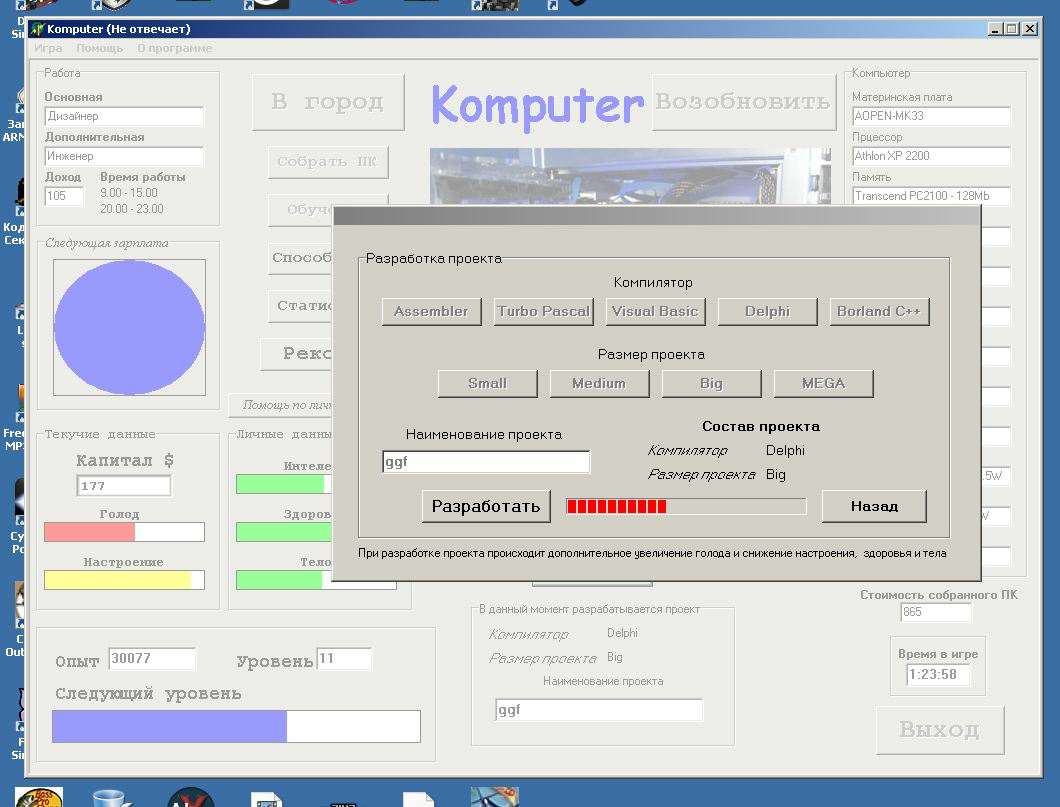The image size is (1060, 807).
Task: Click the Разработать button
Action: point(486,506)
